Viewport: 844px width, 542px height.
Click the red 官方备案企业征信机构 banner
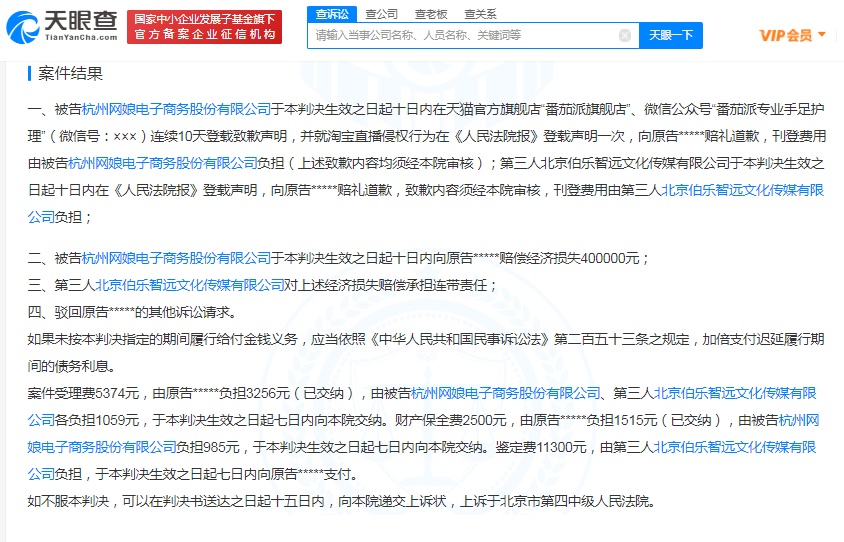(205, 26)
